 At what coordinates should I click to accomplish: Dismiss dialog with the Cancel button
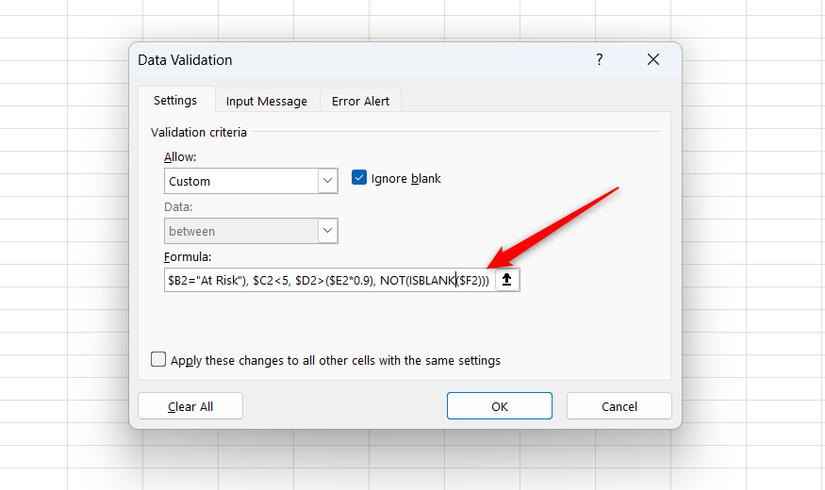(619, 406)
